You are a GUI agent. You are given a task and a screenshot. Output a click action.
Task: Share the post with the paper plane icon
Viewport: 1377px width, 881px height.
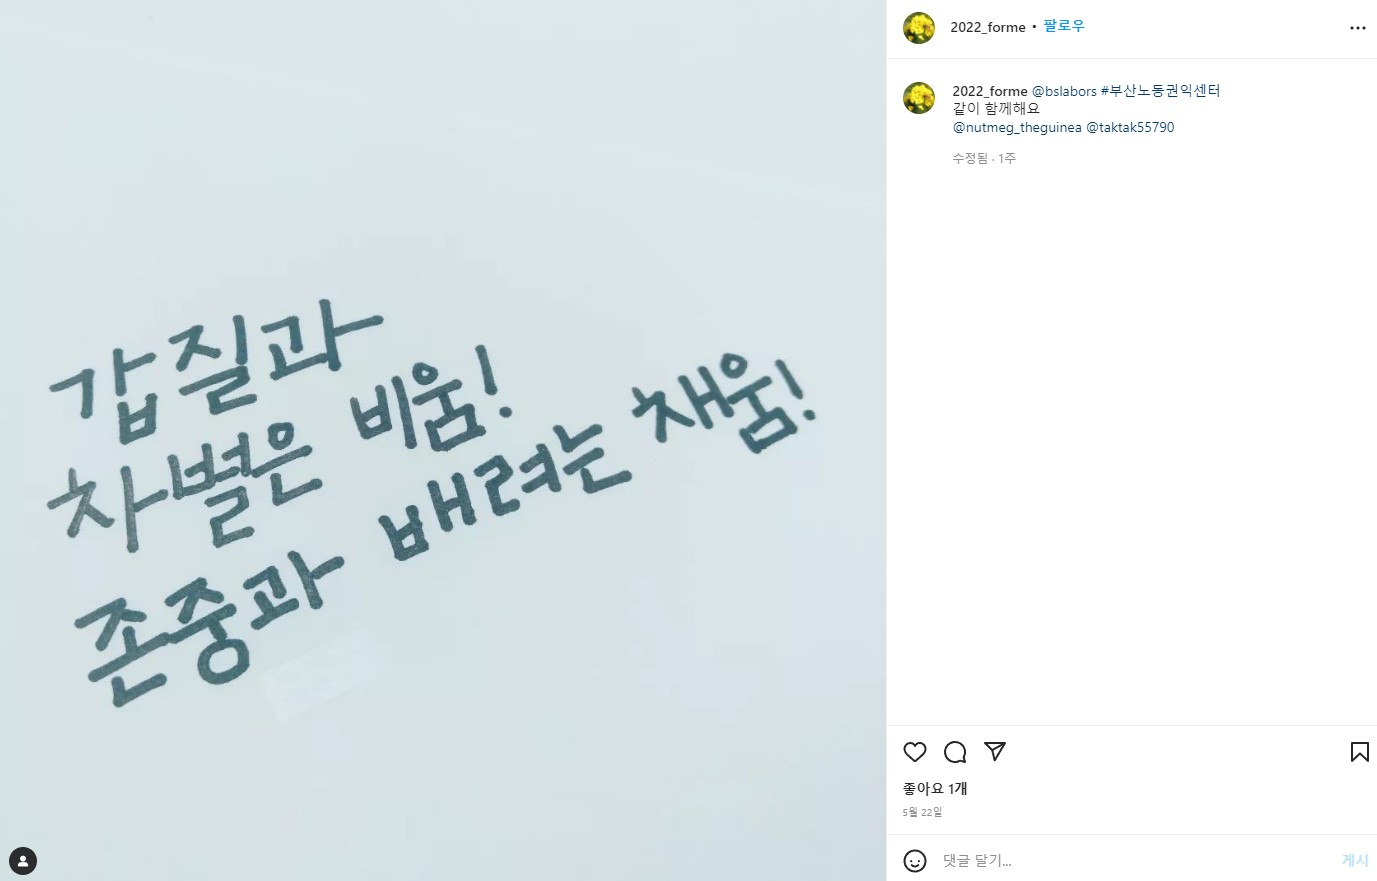coord(995,751)
